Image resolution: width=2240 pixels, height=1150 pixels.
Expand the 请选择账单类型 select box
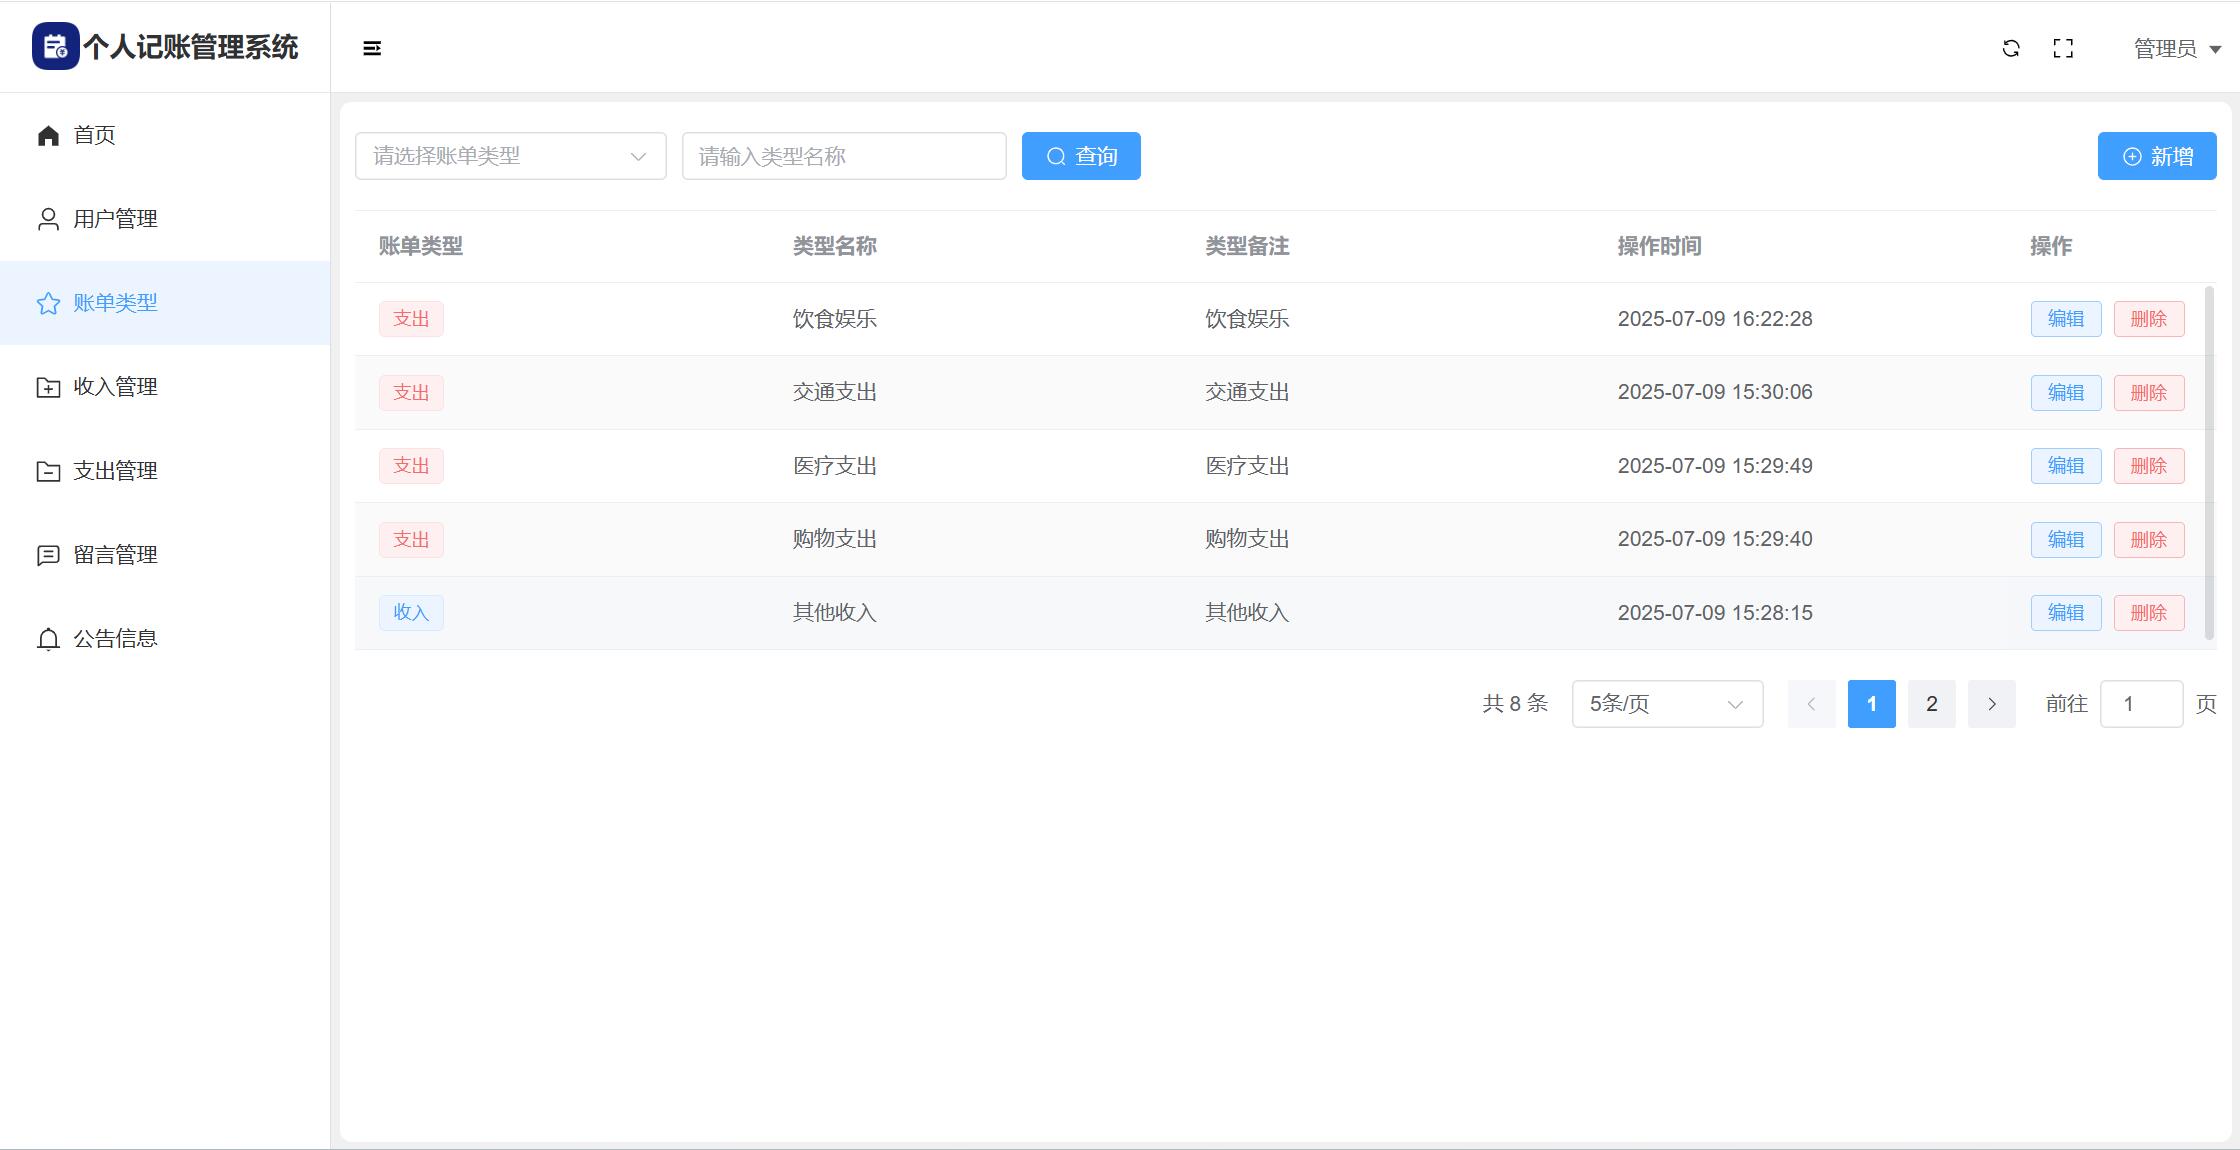[510, 156]
